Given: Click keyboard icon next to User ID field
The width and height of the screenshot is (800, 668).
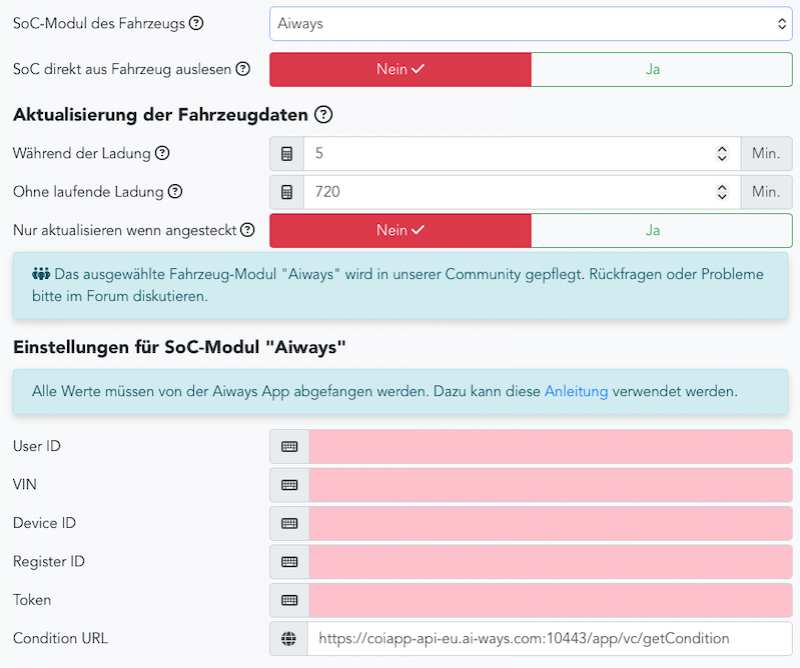Looking at the screenshot, I should [289, 447].
